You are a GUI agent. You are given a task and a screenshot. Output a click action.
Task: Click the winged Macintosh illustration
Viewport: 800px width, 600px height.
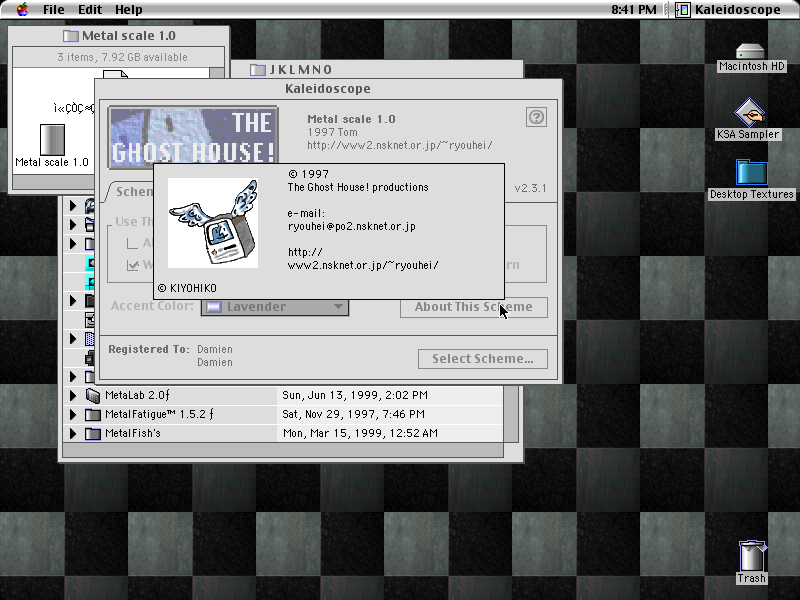[x=213, y=223]
